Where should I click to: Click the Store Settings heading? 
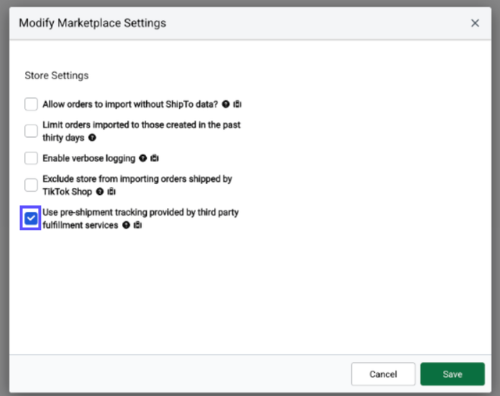point(57,75)
